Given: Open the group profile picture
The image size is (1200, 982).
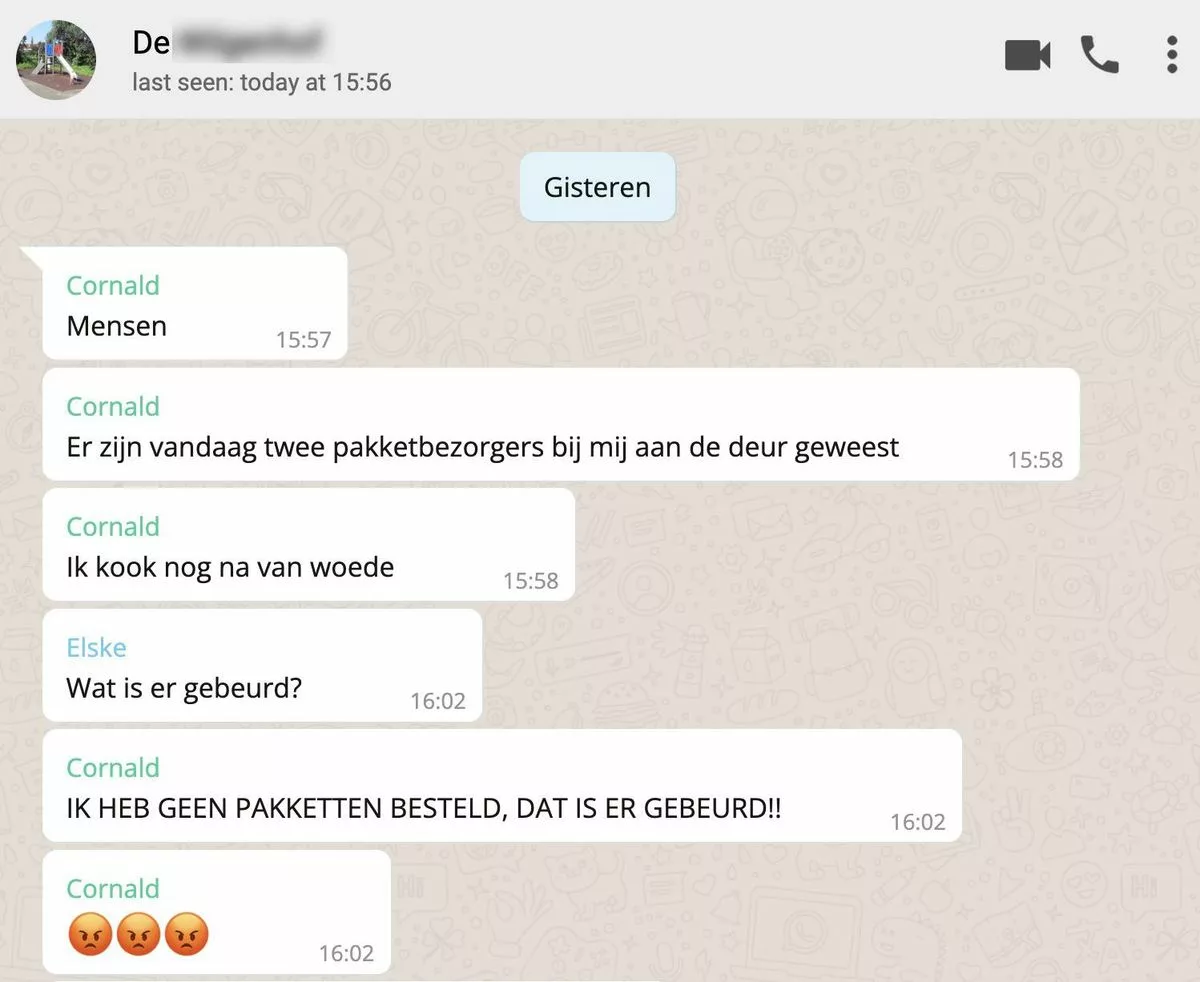Looking at the screenshot, I should tap(56, 59).
